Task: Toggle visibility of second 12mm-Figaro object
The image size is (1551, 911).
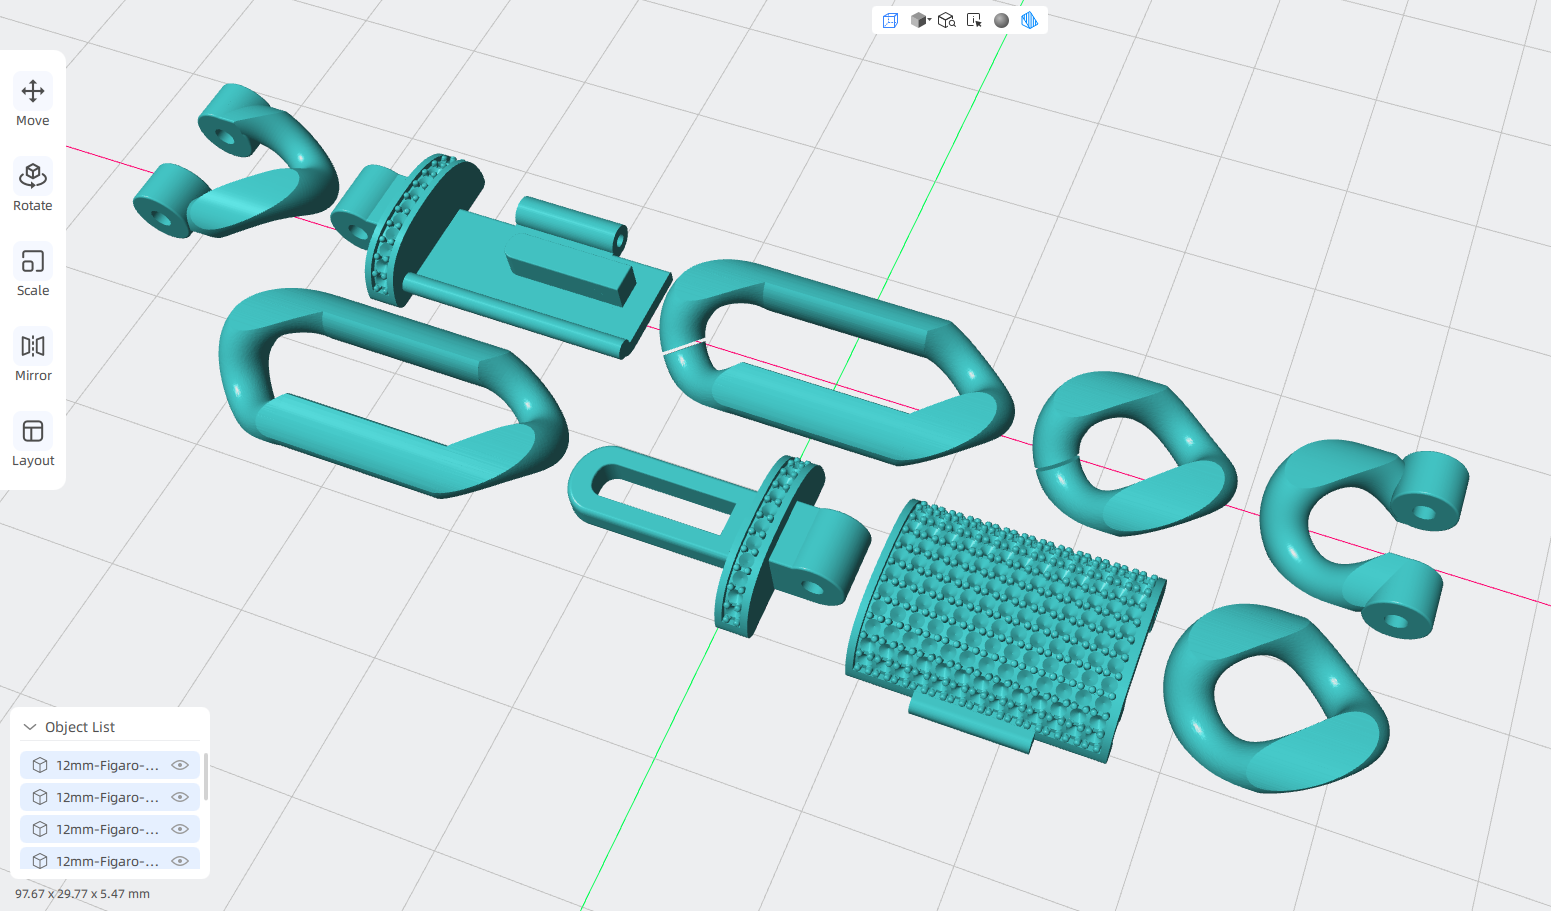Action: (x=180, y=797)
